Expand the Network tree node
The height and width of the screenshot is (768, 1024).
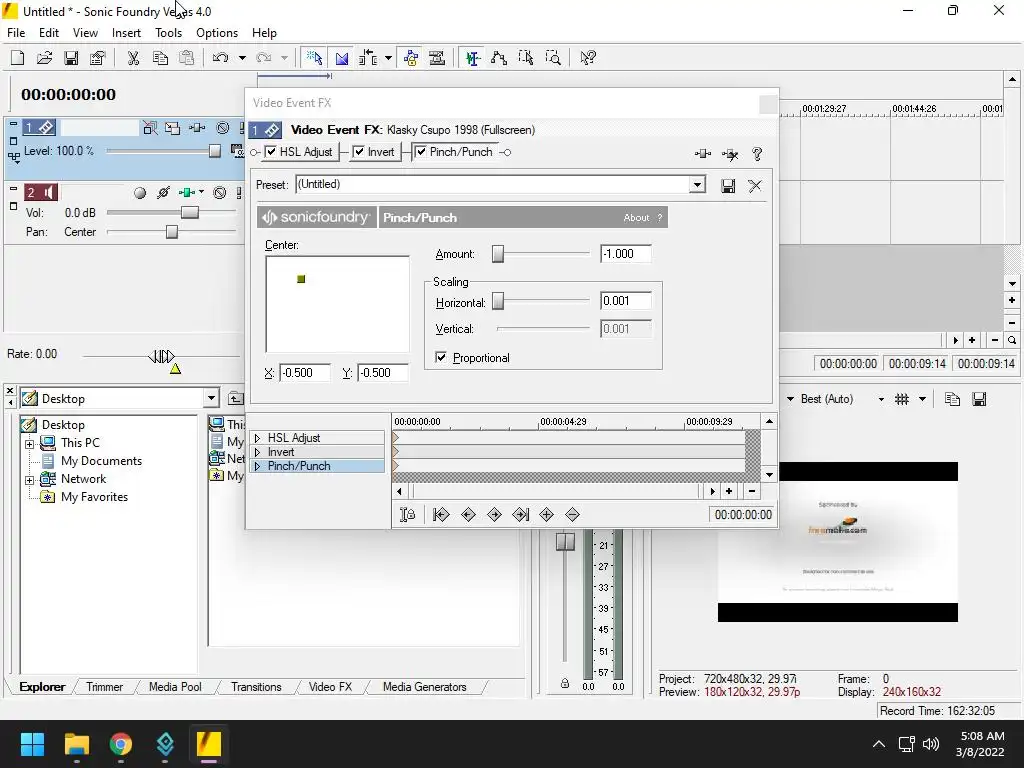(29, 480)
